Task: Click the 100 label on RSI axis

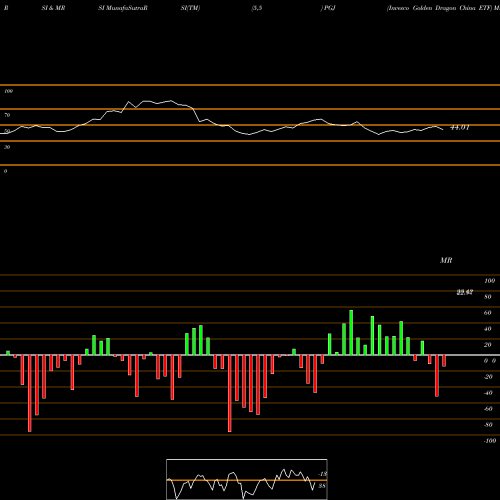Action: [8, 91]
